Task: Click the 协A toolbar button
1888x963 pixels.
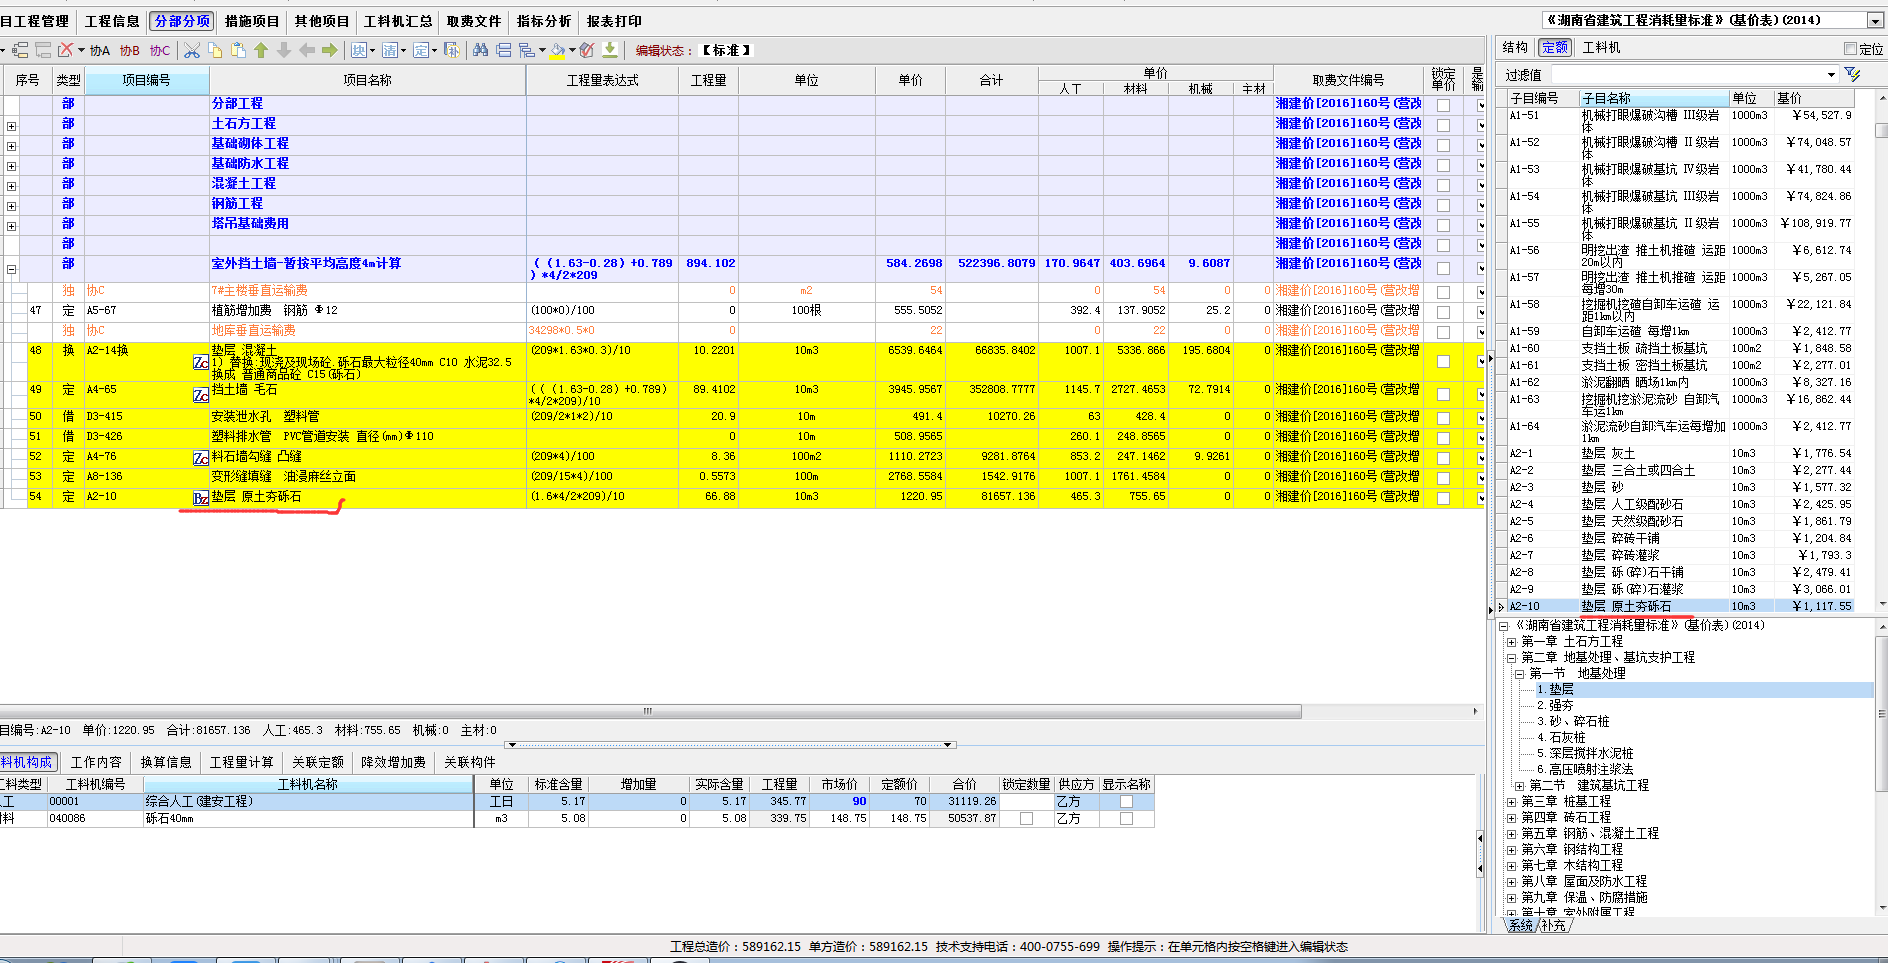Action: [100, 50]
